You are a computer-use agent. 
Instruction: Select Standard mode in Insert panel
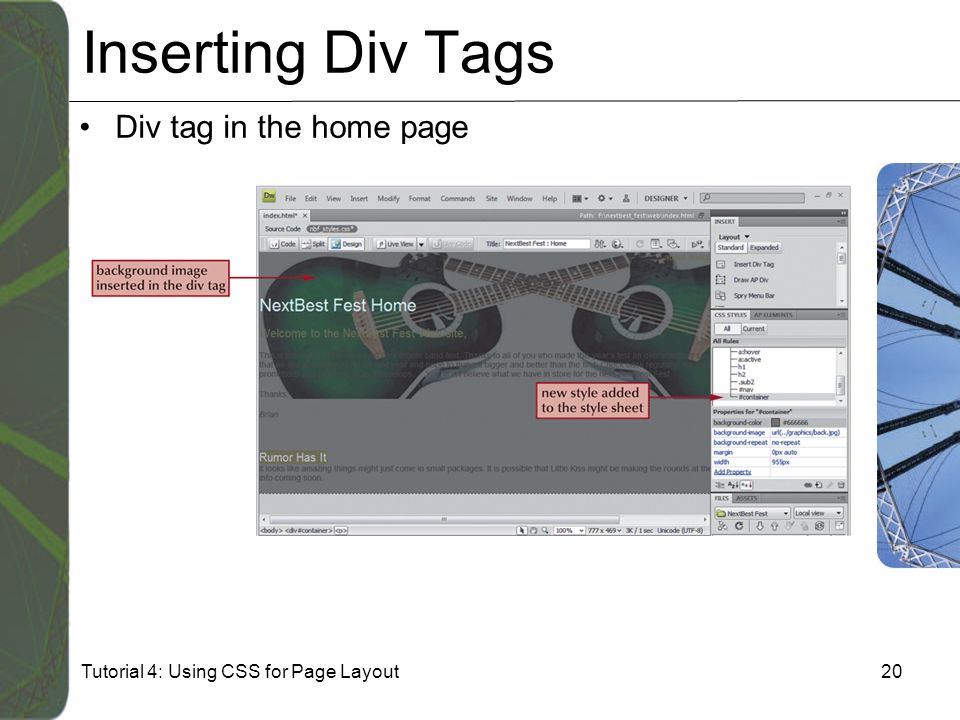(730, 247)
